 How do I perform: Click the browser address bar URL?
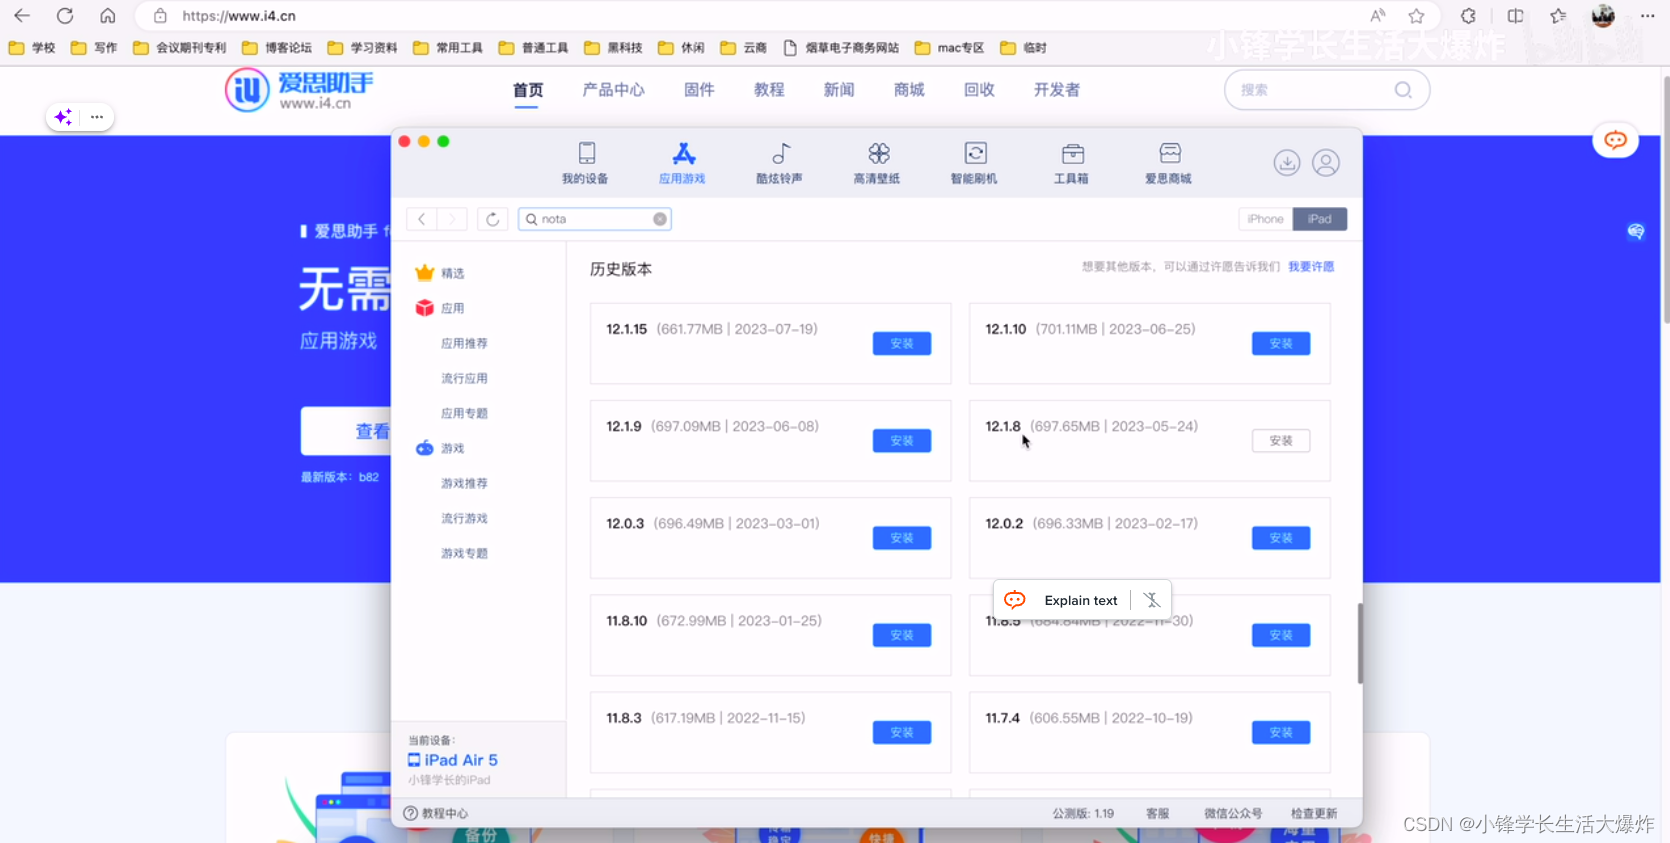point(239,16)
